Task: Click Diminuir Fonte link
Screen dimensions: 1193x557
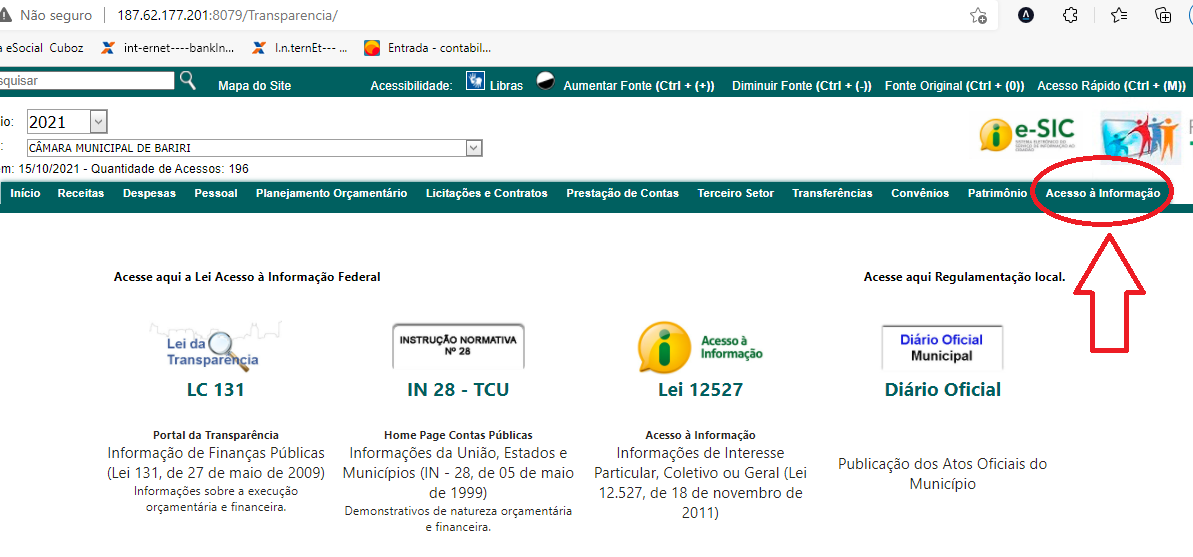Action: click(801, 86)
